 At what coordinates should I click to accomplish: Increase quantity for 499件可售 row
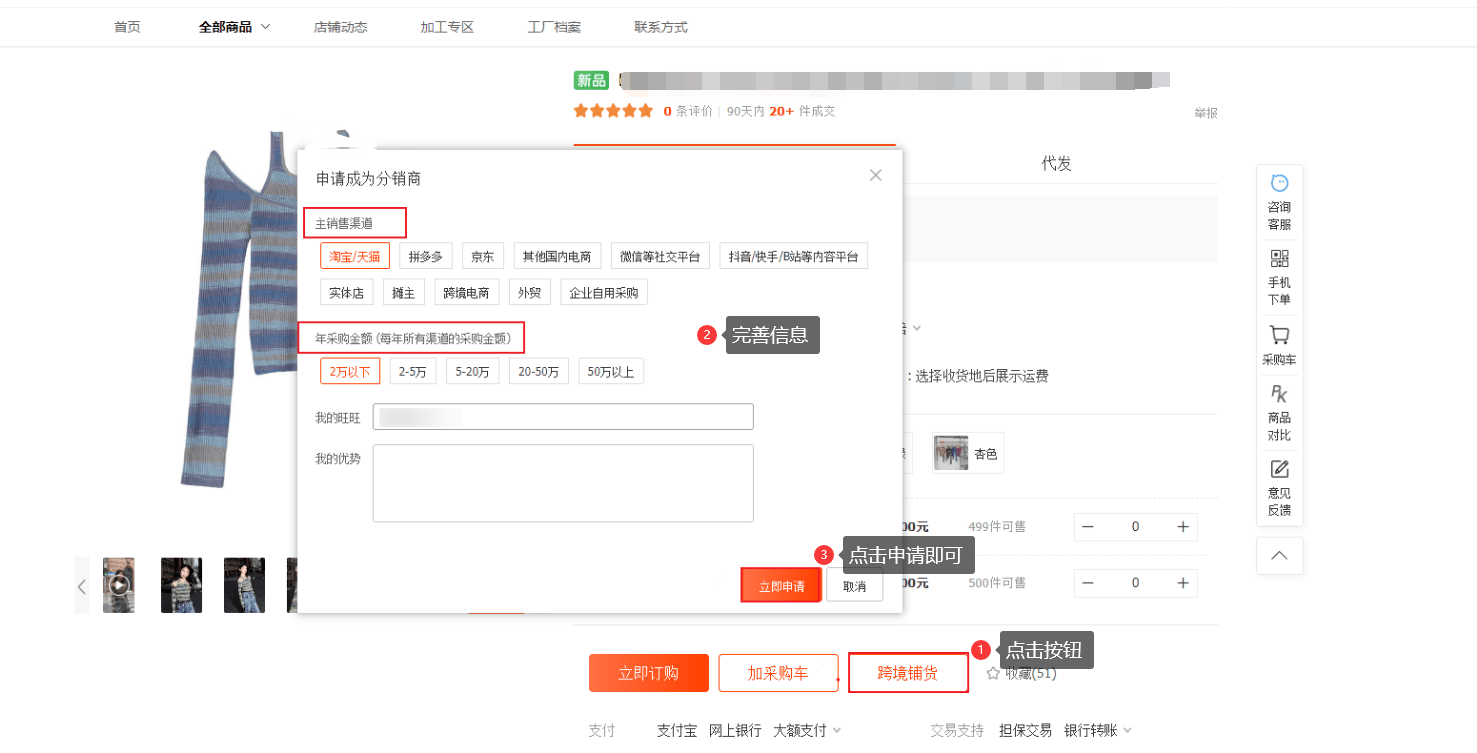pos(1182,527)
